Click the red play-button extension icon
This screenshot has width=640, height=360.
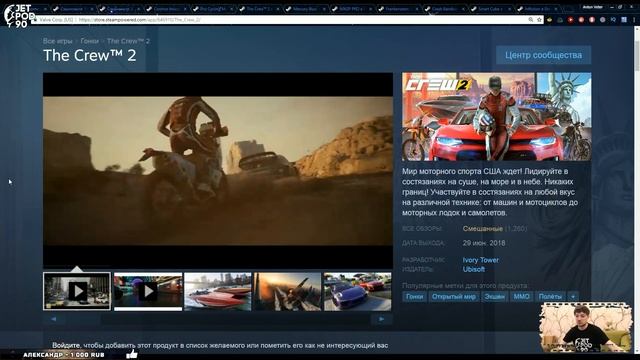click(x=571, y=20)
